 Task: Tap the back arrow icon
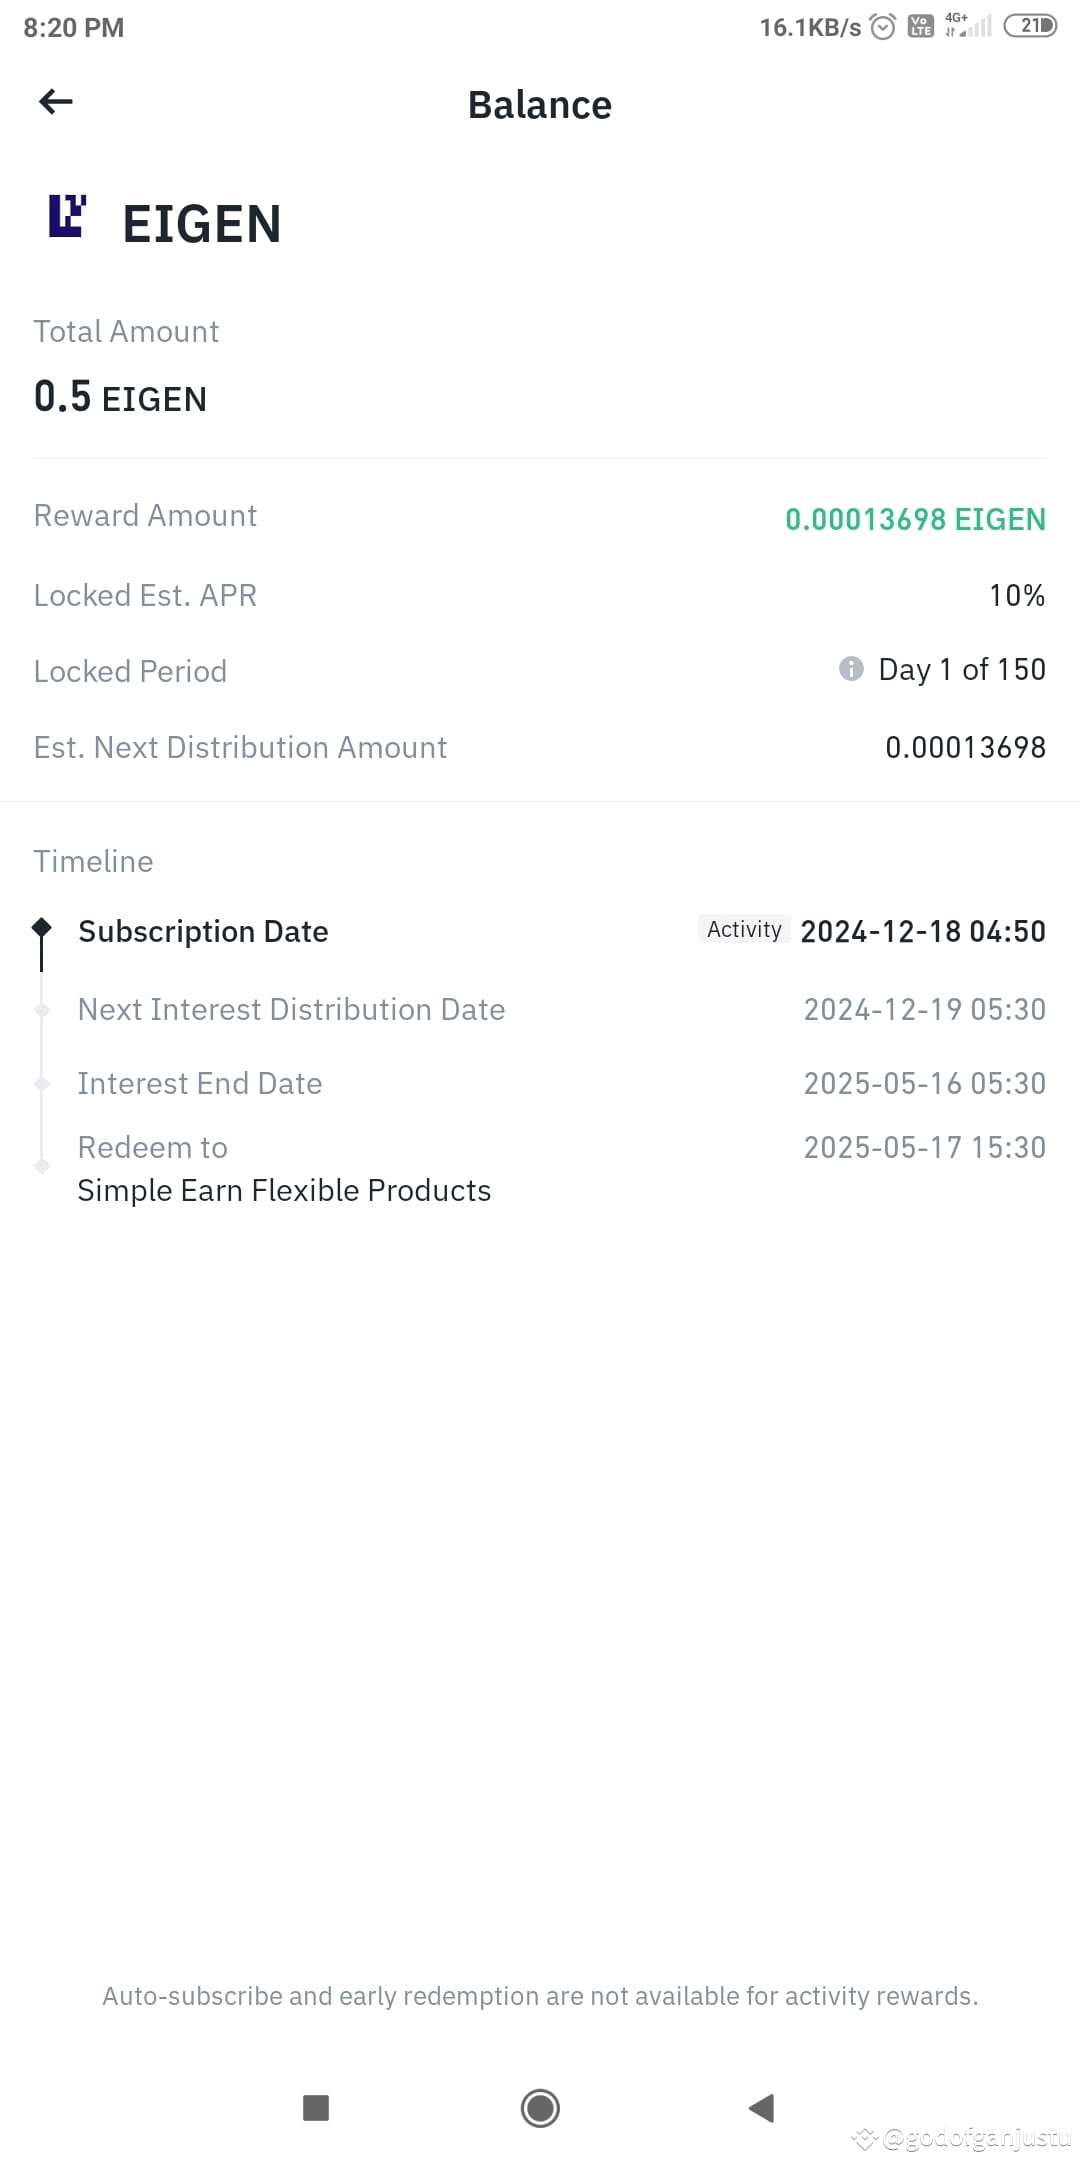click(x=55, y=101)
